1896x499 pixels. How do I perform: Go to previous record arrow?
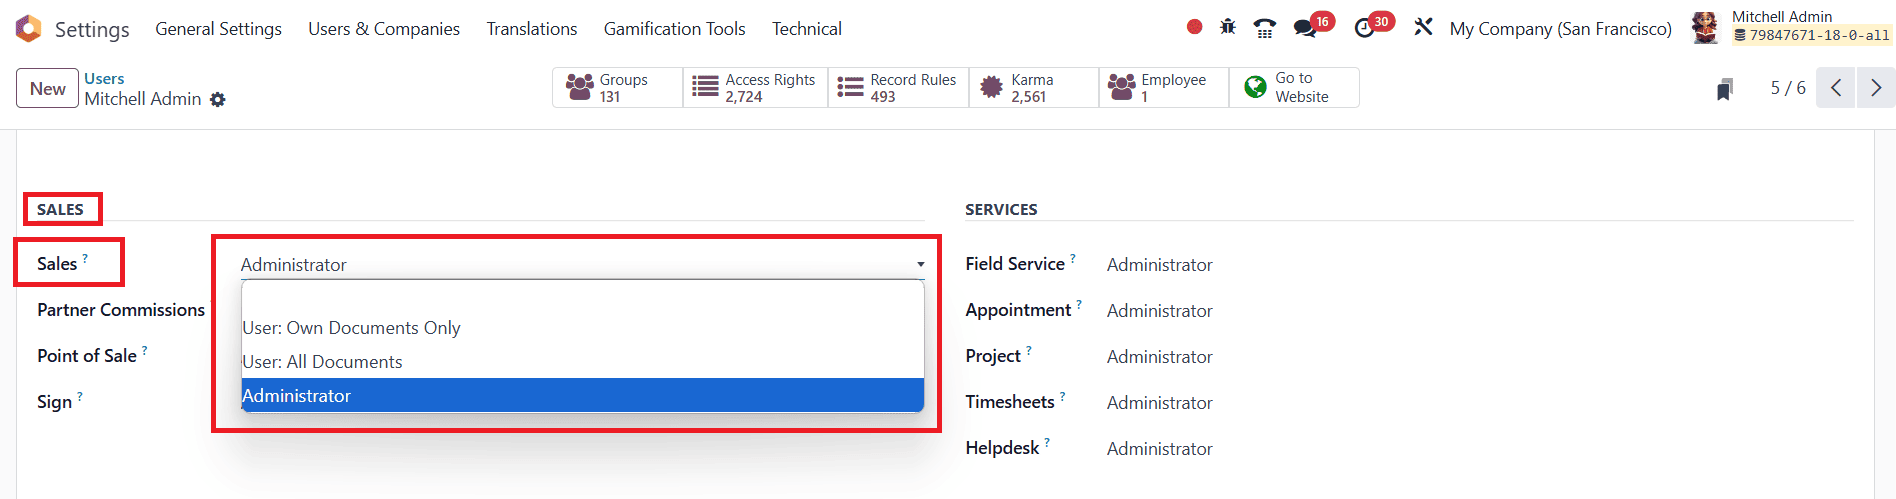(x=1836, y=88)
